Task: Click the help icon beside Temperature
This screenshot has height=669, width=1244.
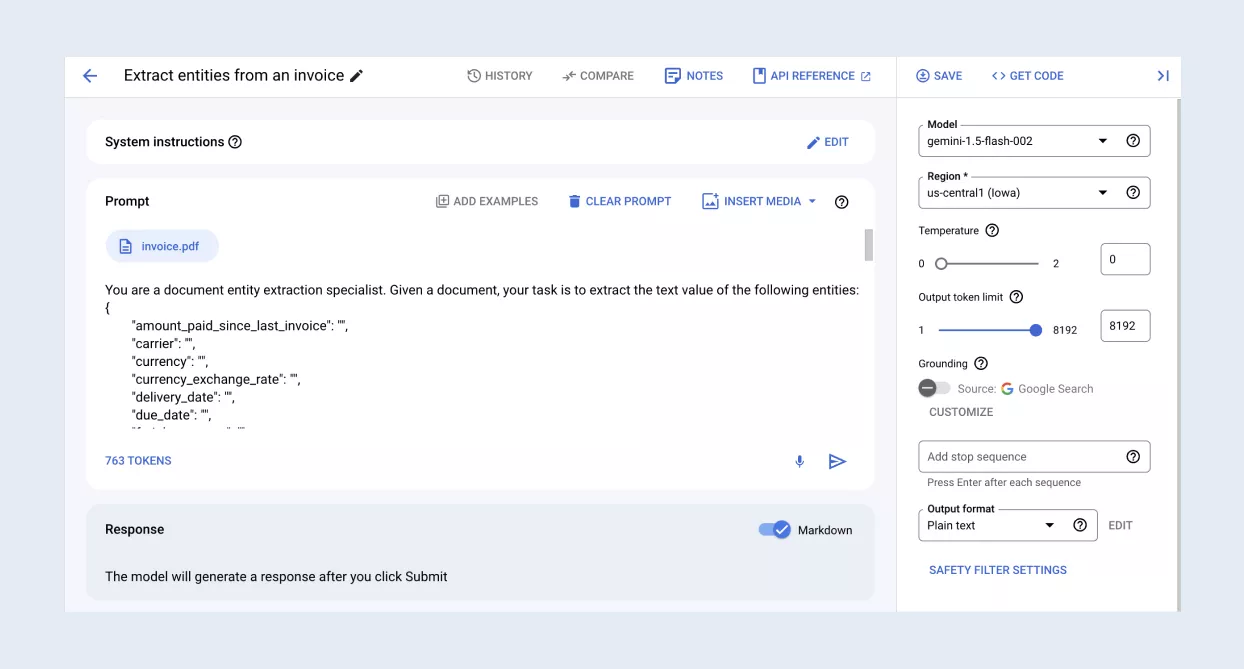Action: tap(992, 230)
